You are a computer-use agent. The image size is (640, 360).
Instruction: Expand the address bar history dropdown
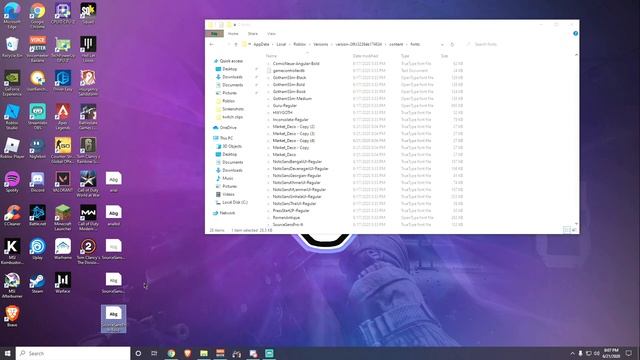pos(442,44)
